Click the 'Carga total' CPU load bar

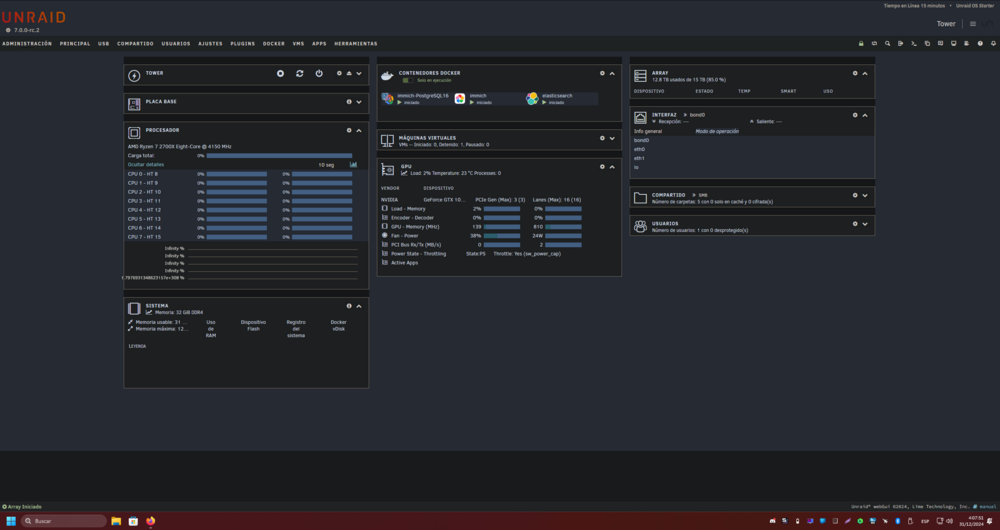pyautogui.click(x=279, y=156)
